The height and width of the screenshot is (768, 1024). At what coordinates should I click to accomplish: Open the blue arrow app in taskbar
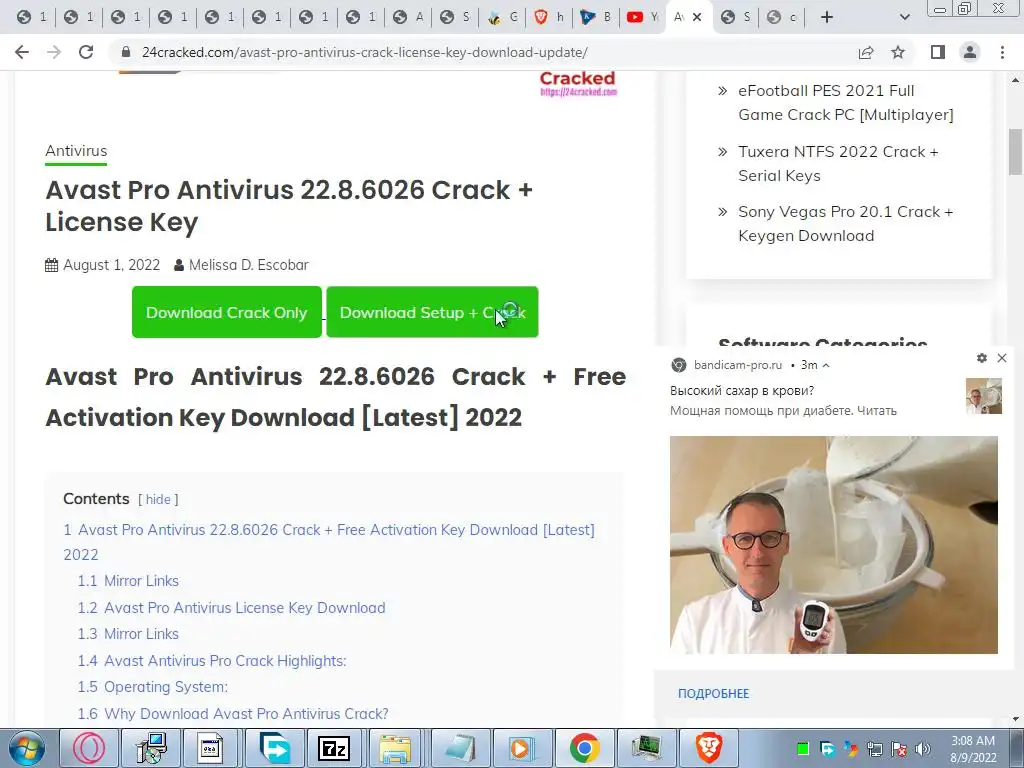click(275, 748)
